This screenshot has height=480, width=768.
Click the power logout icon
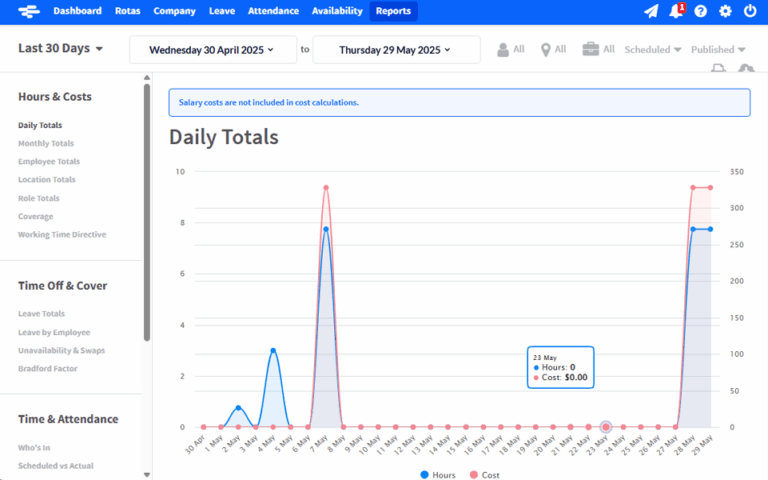click(x=751, y=11)
